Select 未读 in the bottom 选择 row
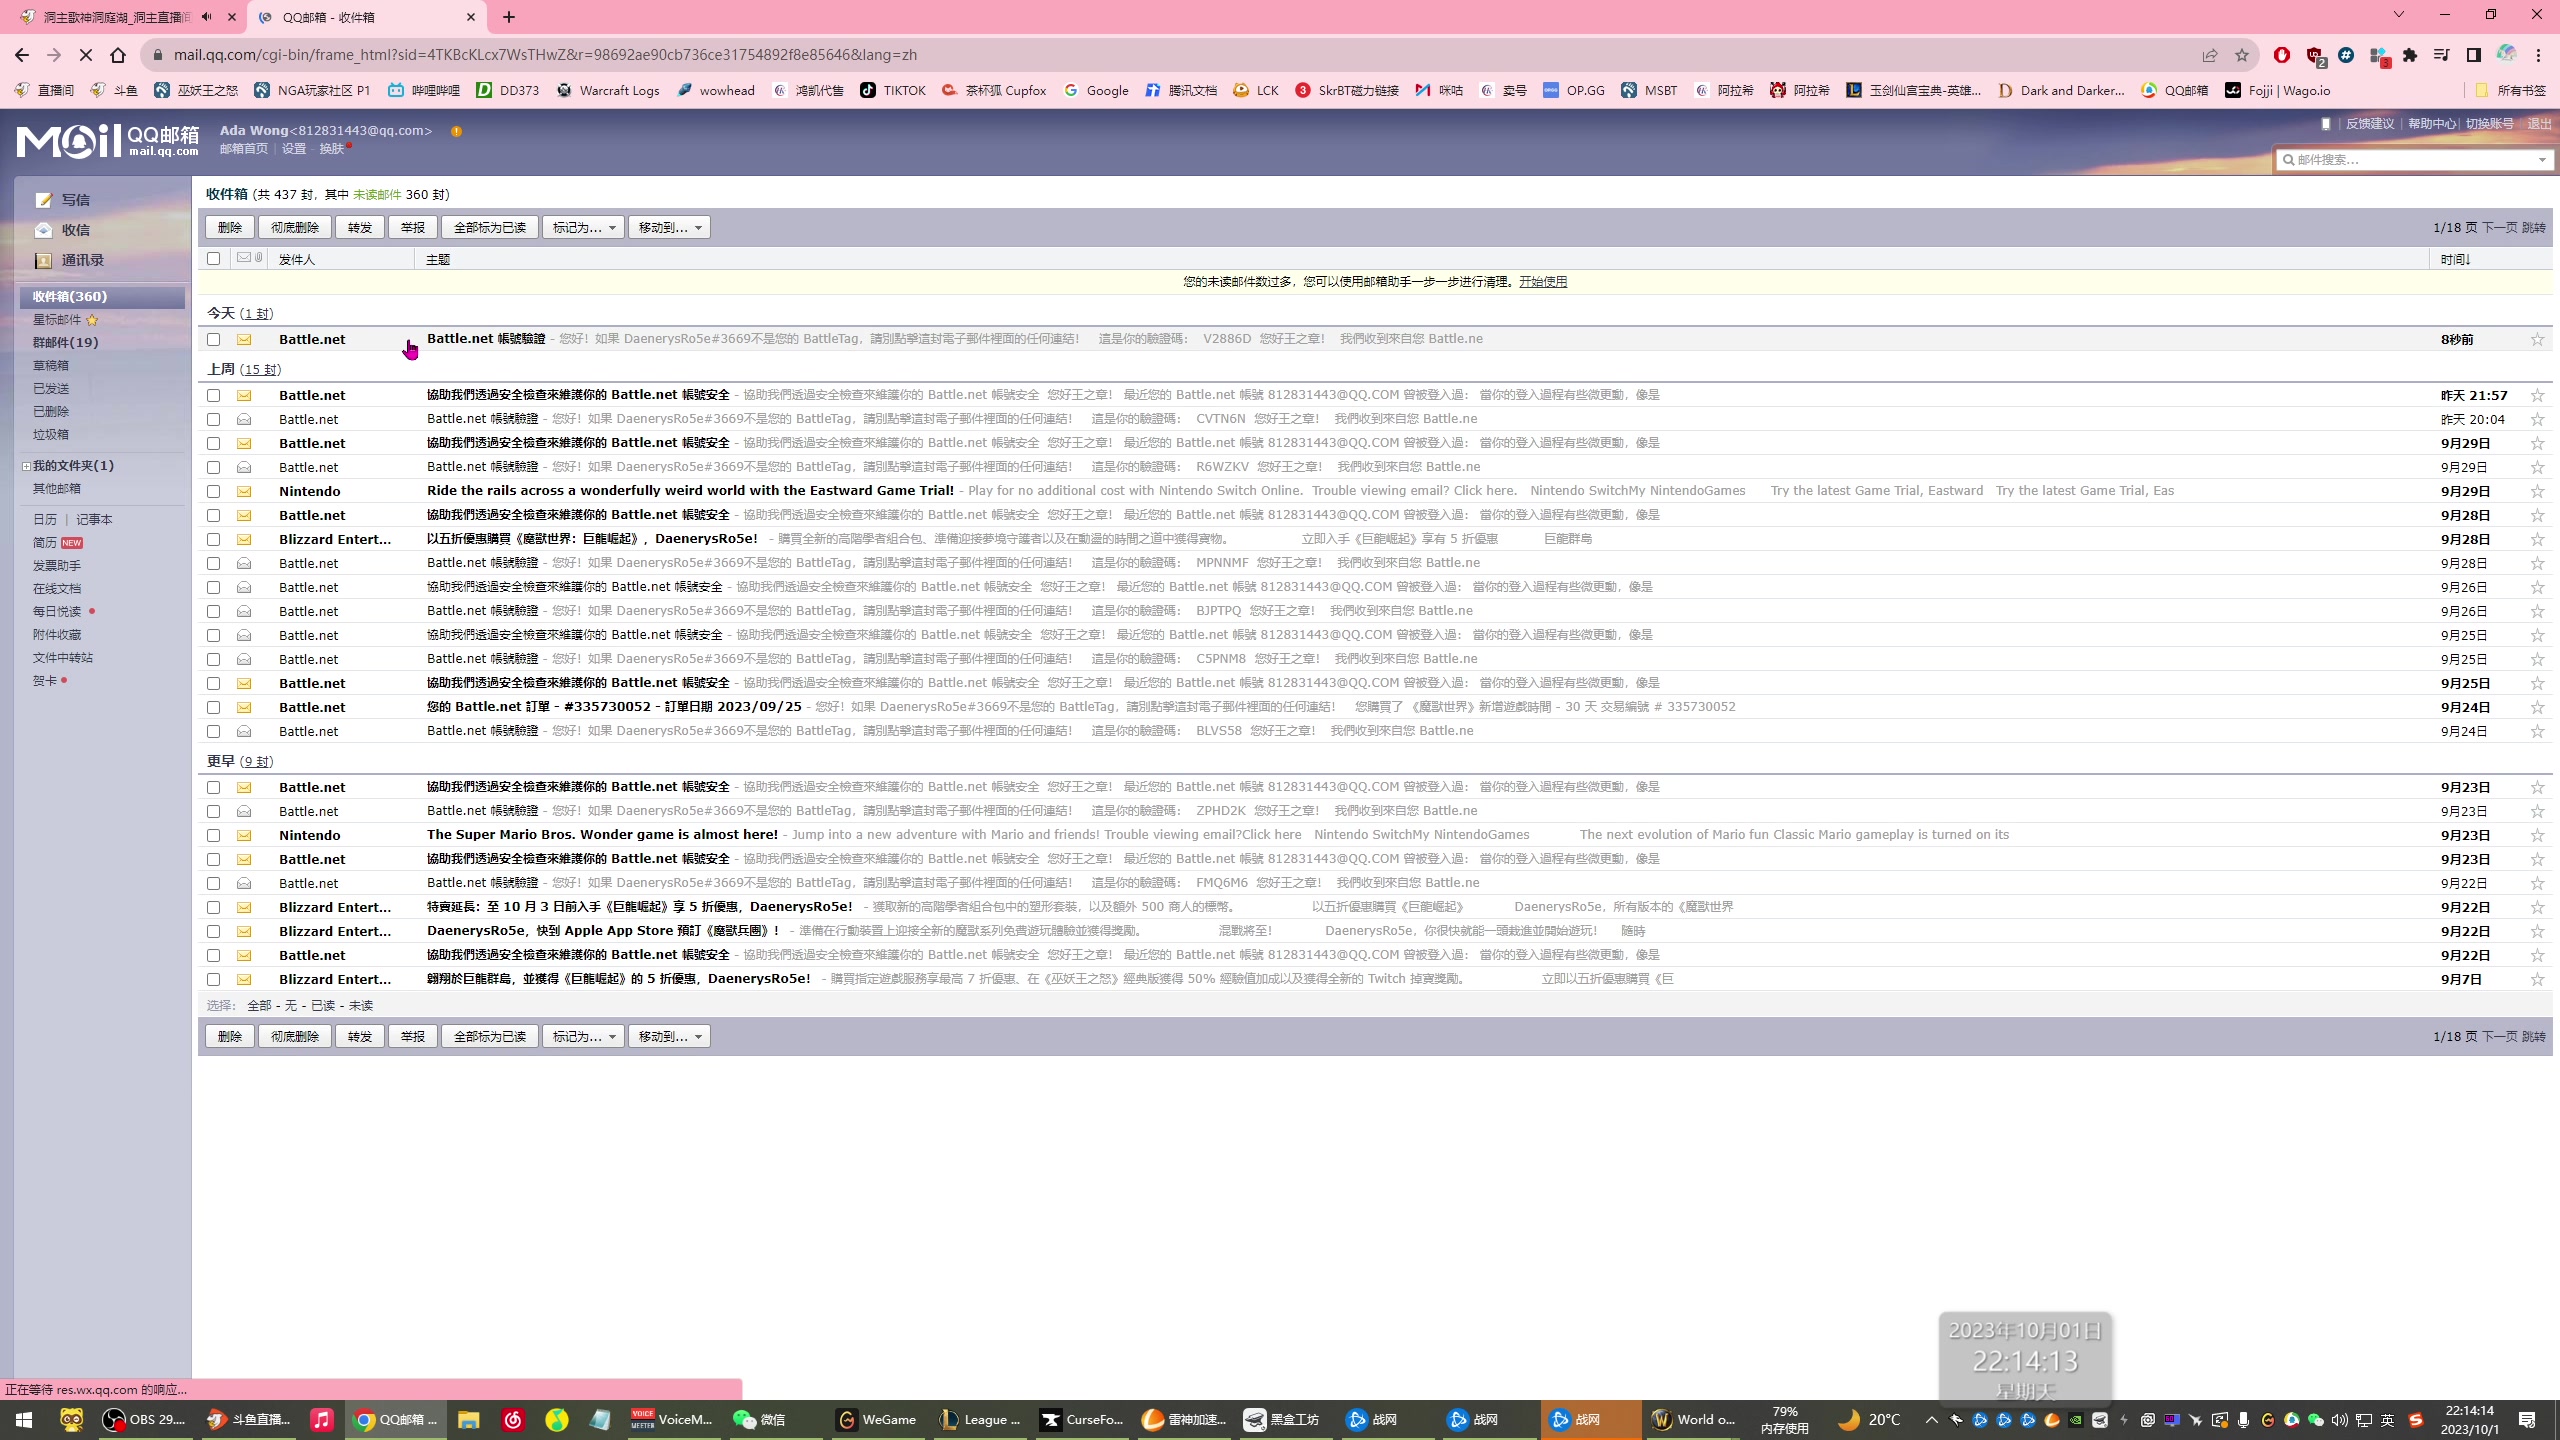This screenshot has width=2560, height=1440. click(361, 1006)
